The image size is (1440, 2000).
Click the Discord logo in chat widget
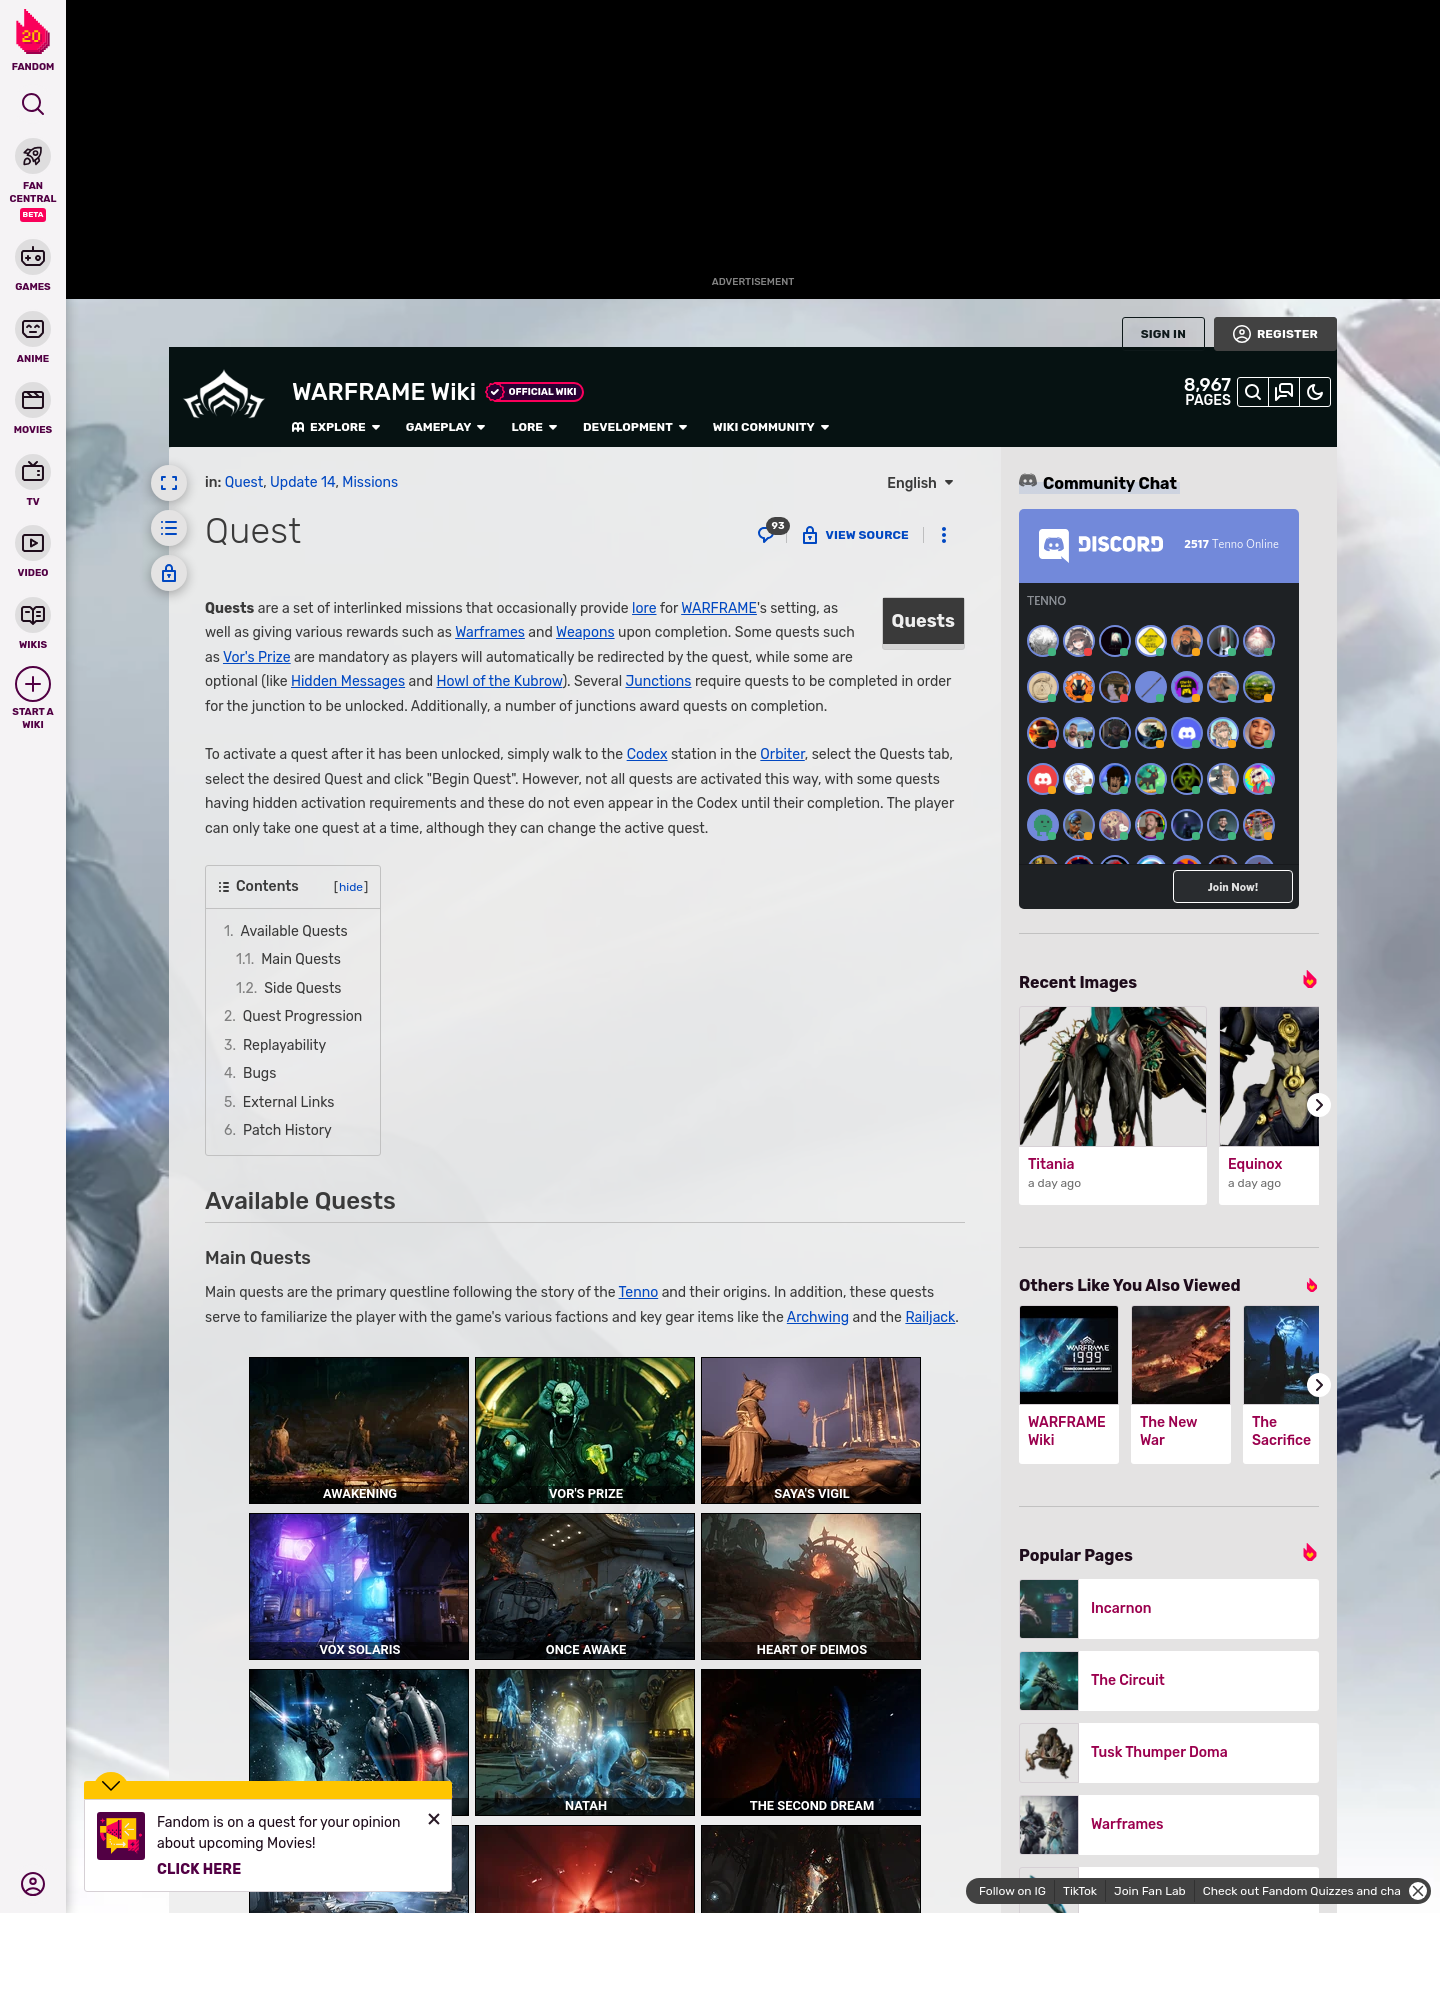pos(1101,544)
